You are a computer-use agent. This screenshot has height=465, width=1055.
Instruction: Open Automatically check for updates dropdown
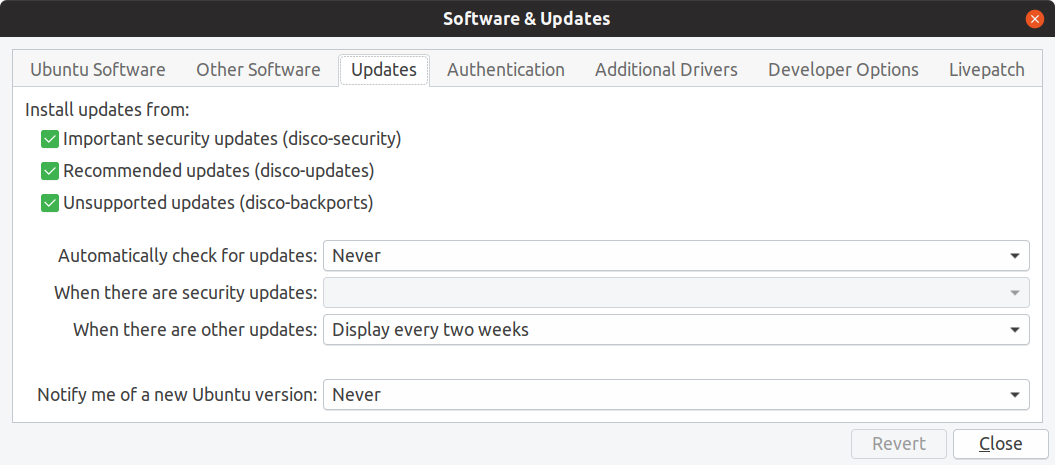click(676, 256)
